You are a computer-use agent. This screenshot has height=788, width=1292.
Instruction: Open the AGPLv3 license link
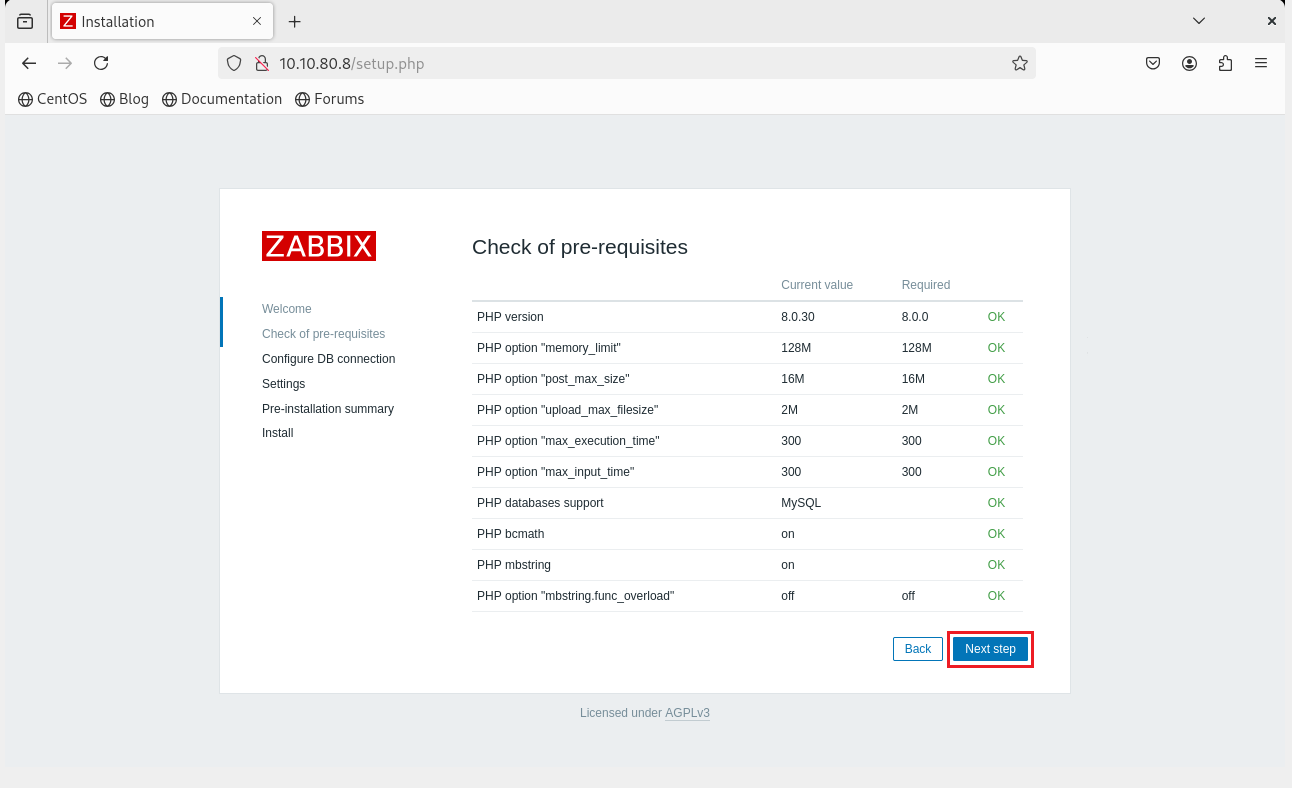687,713
